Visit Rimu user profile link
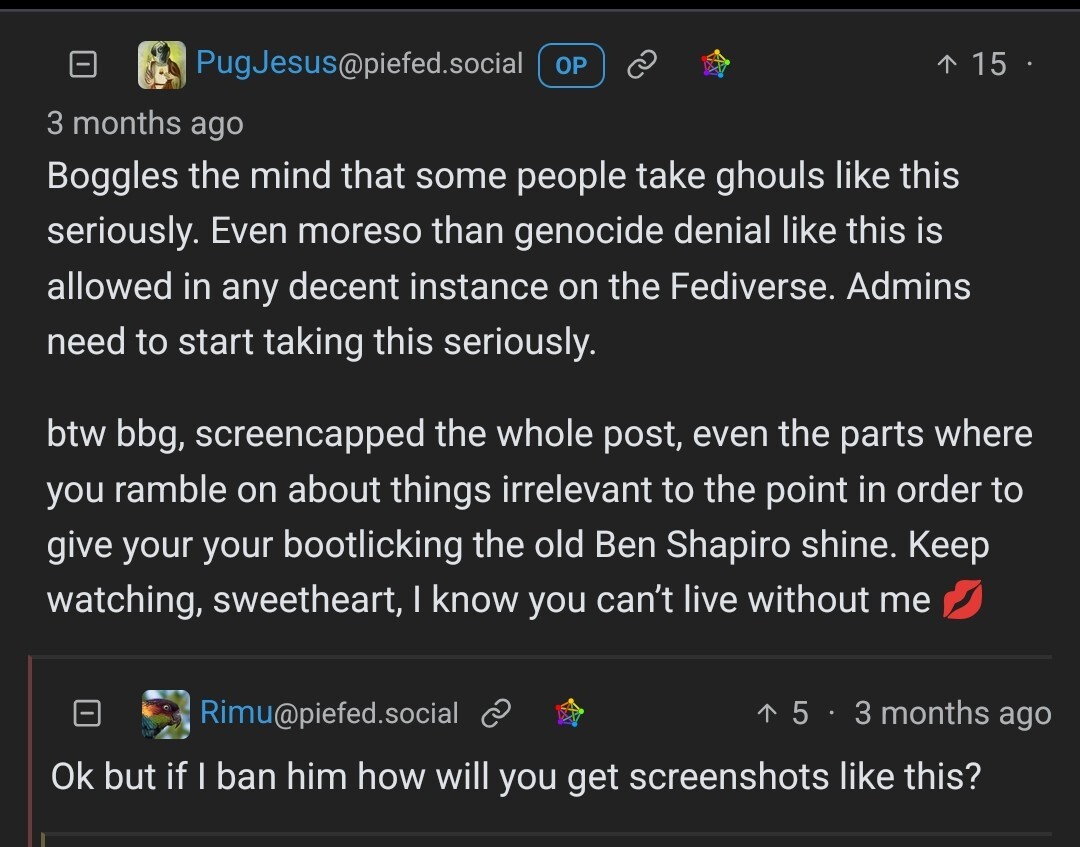1080x847 pixels. click(236, 712)
